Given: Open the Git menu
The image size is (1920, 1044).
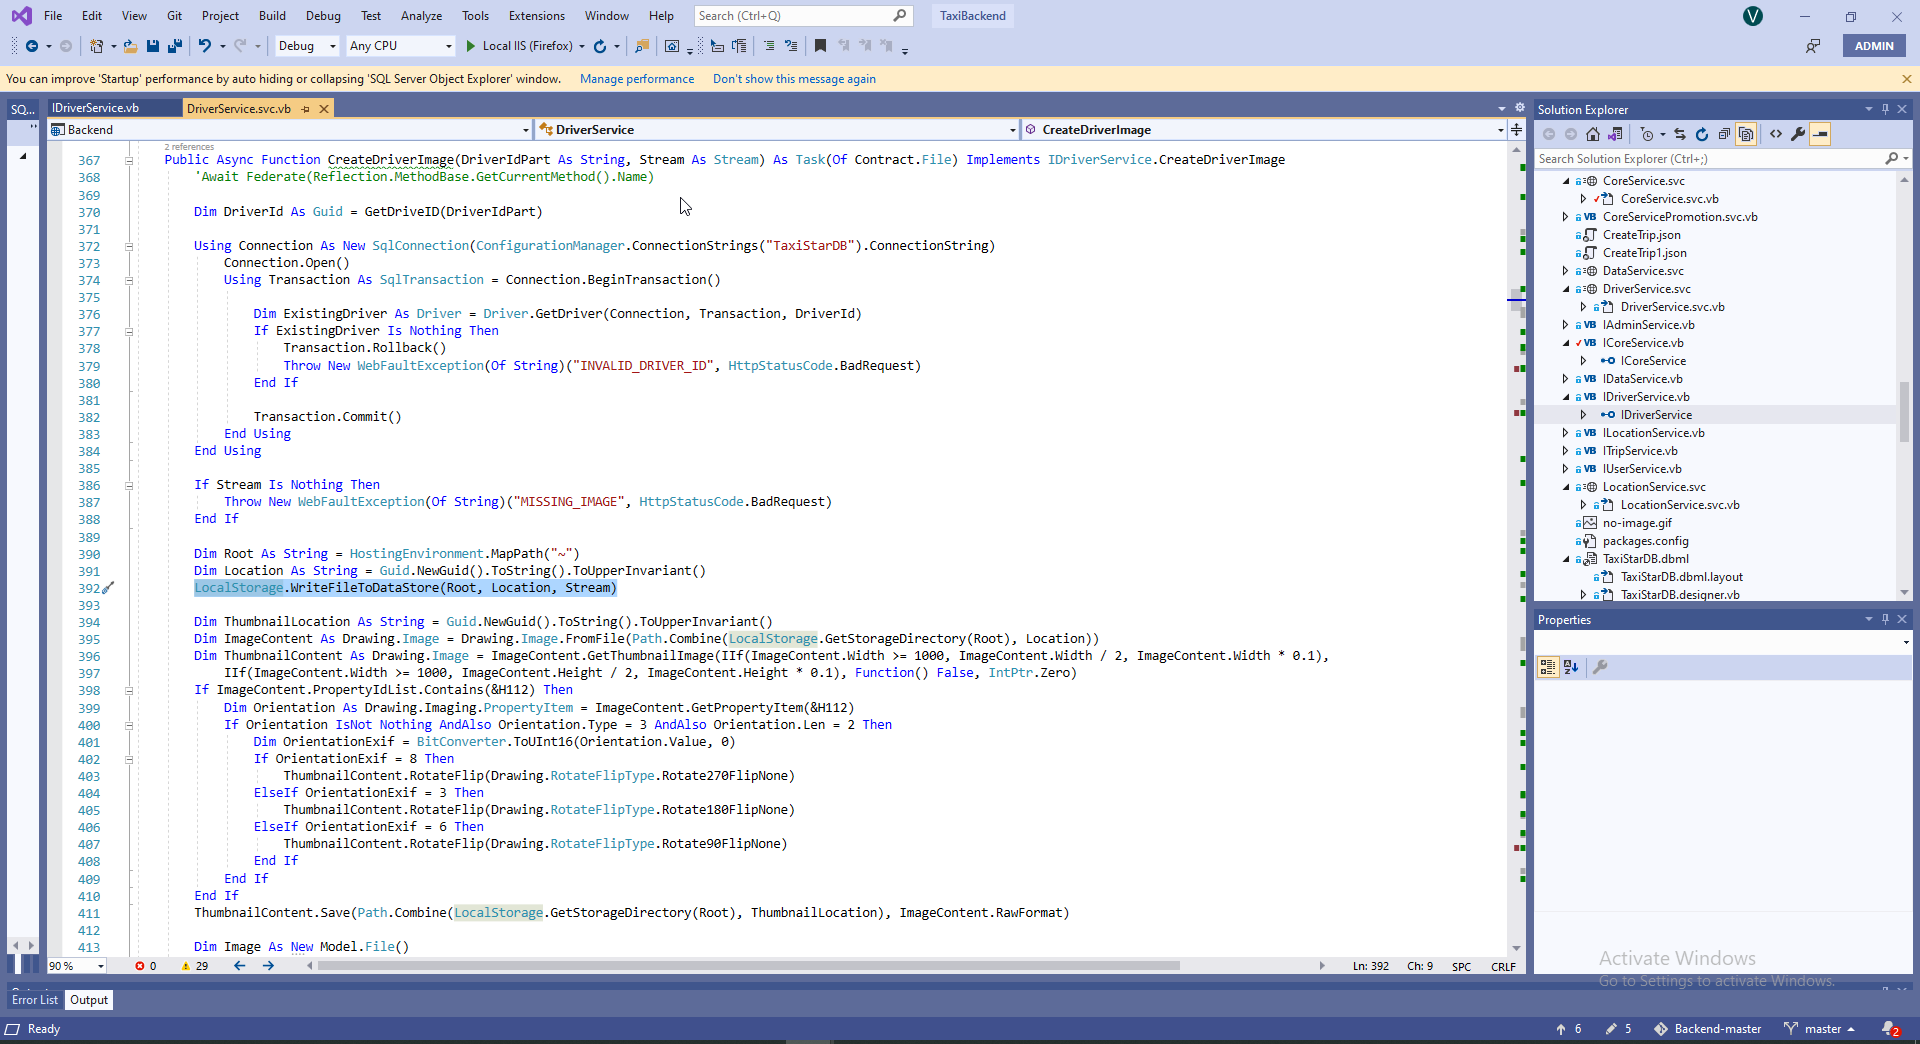Looking at the screenshot, I should [174, 16].
